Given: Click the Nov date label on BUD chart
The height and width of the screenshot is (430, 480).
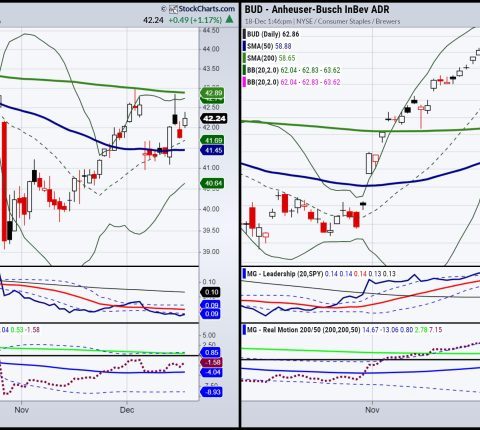Looking at the screenshot, I should pos(372,410).
